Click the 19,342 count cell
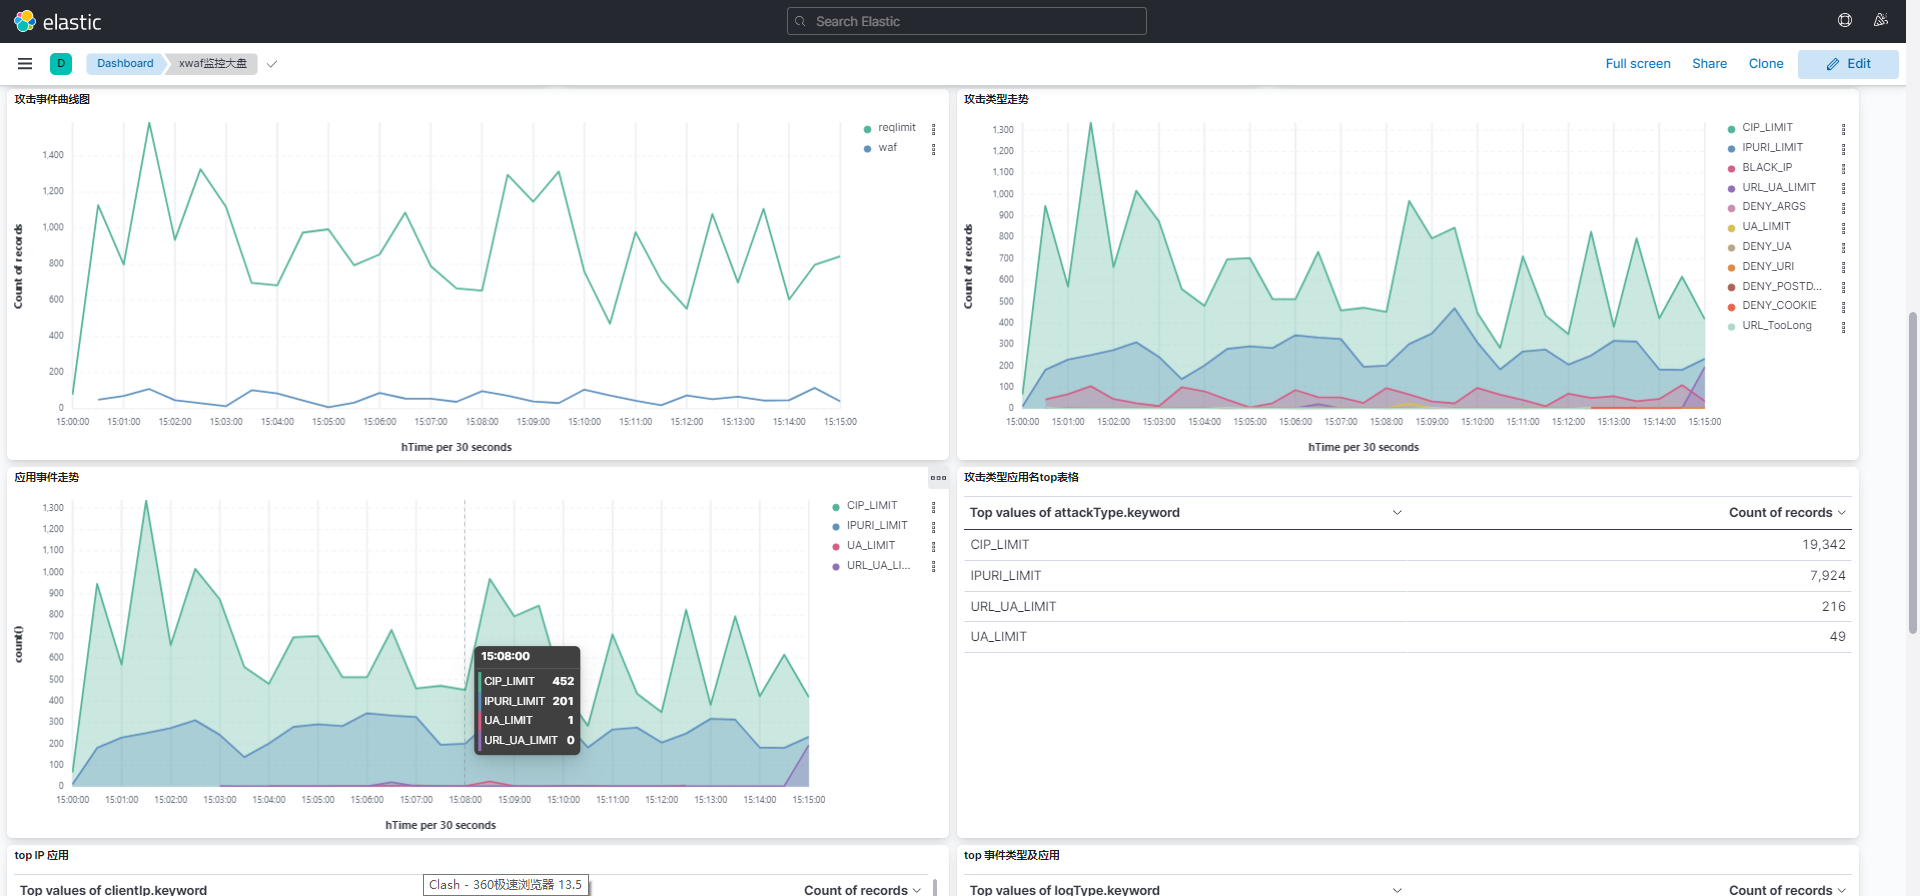The height and width of the screenshot is (896, 1920). (x=1823, y=545)
